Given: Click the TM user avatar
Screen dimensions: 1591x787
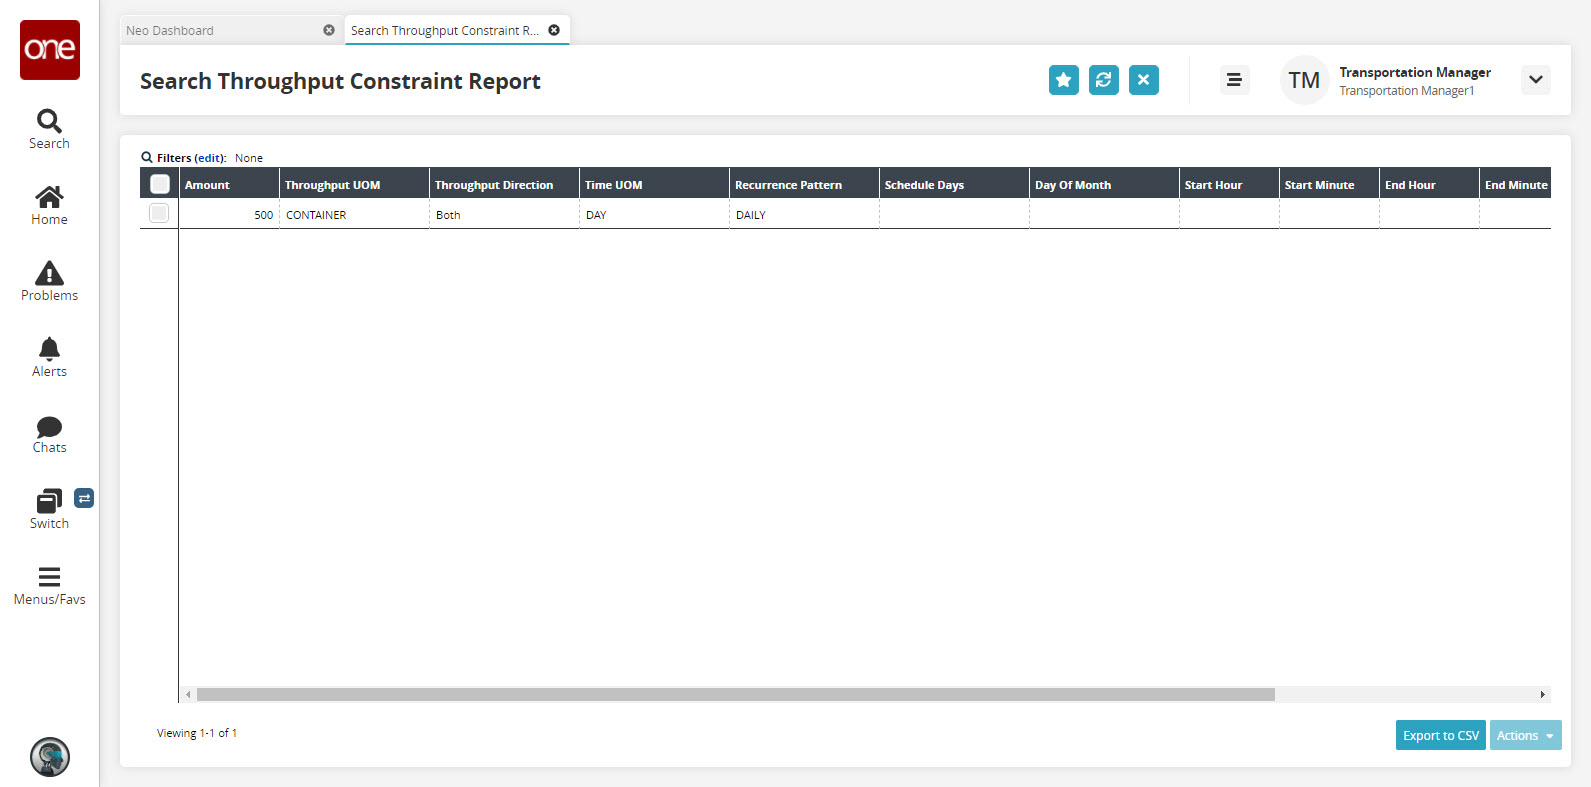Looking at the screenshot, I should pos(1304,80).
